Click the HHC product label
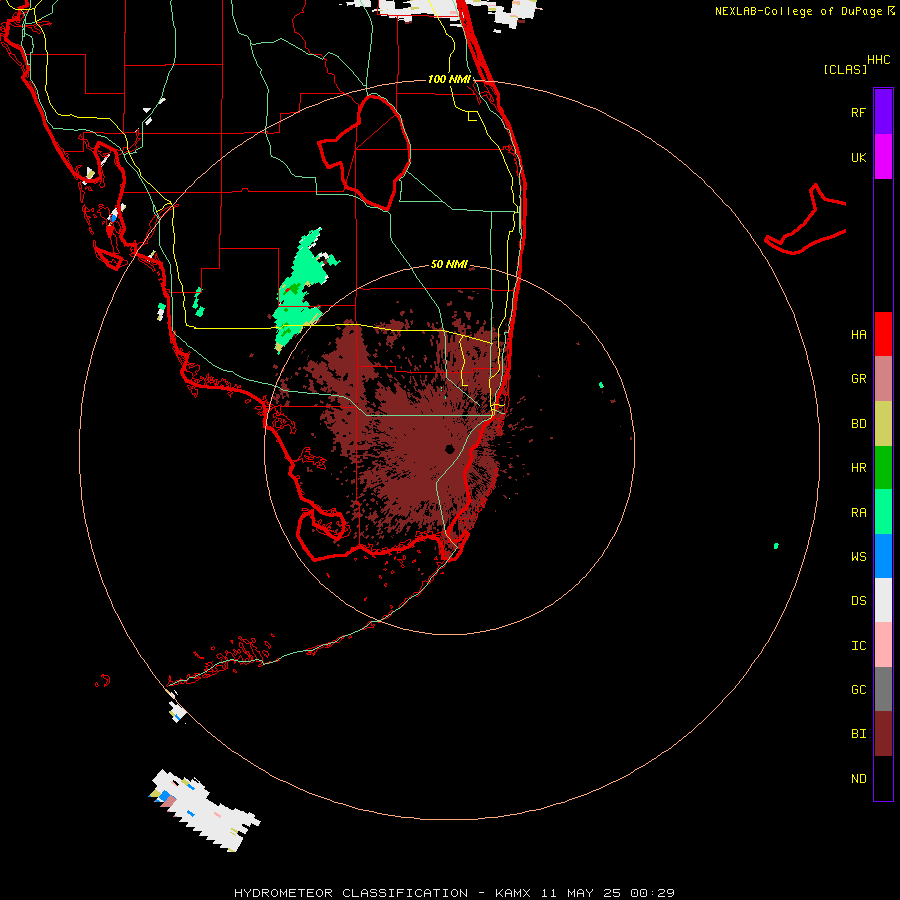The image size is (900, 900). [878, 60]
